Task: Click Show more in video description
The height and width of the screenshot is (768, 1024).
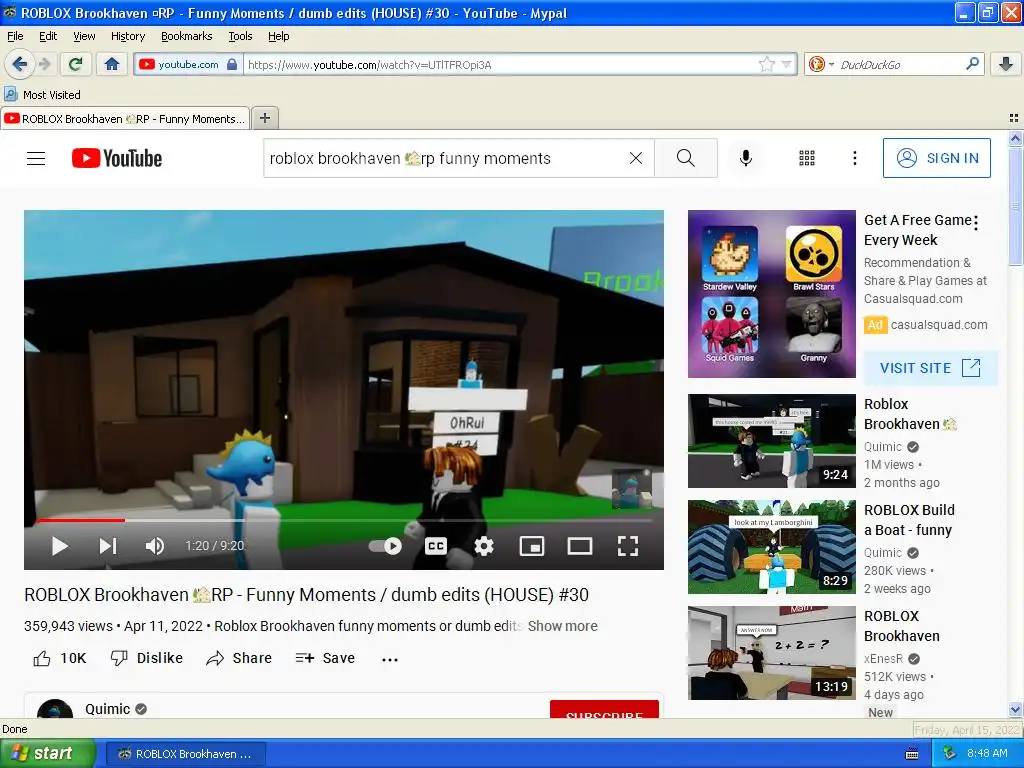Action: [562, 626]
